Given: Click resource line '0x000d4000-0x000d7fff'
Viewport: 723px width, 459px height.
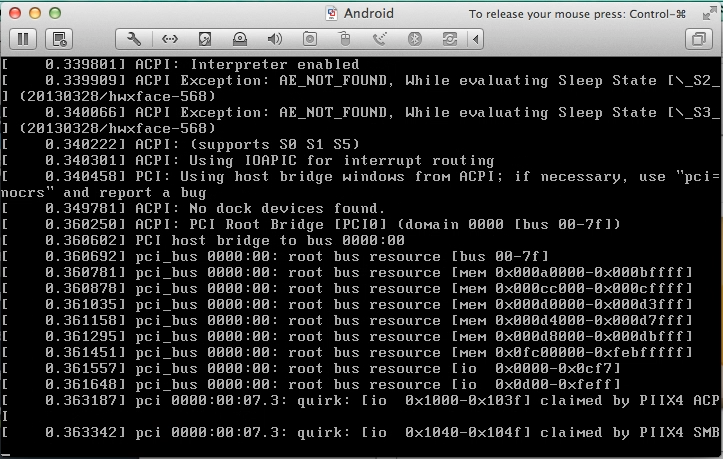Looking at the screenshot, I should (347, 321).
